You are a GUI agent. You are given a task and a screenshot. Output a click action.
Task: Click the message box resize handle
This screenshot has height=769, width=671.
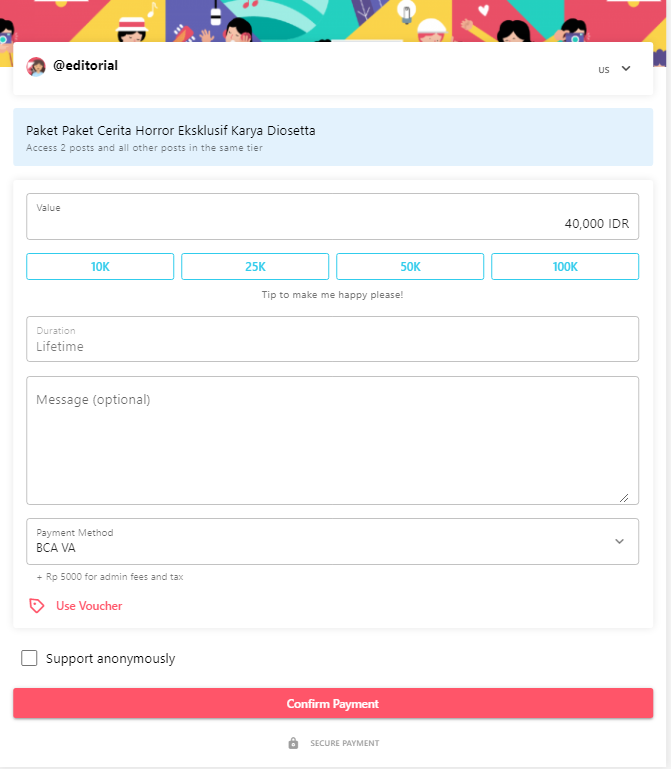pos(624,496)
